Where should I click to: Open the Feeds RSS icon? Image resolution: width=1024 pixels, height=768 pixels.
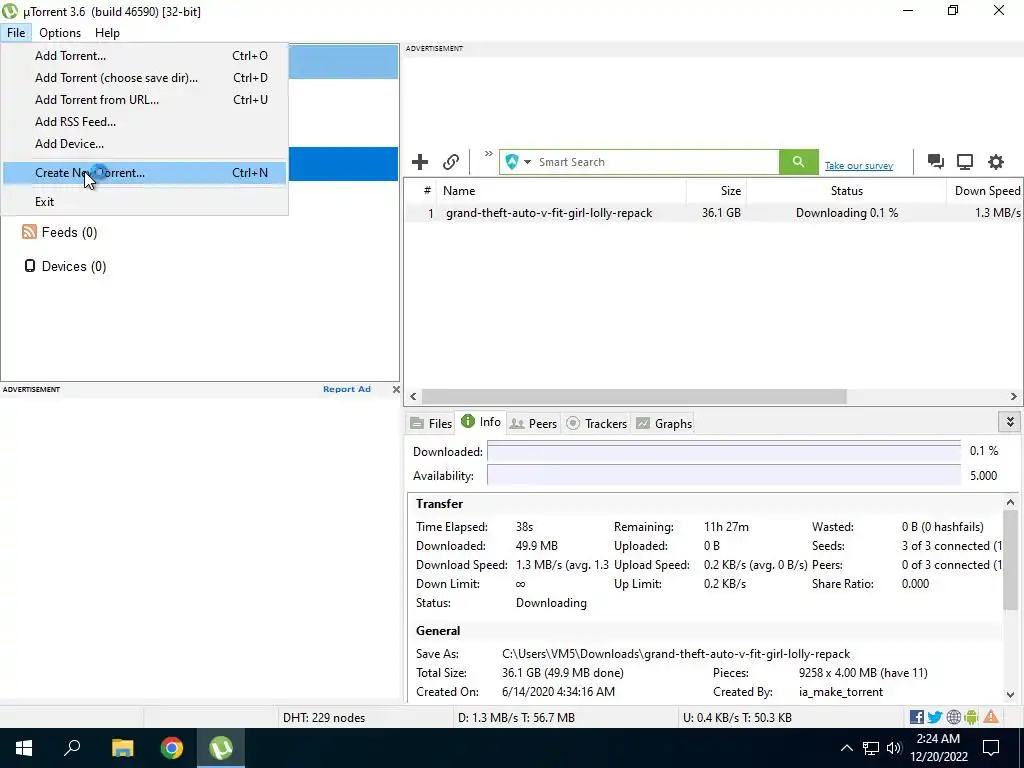(x=29, y=232)
